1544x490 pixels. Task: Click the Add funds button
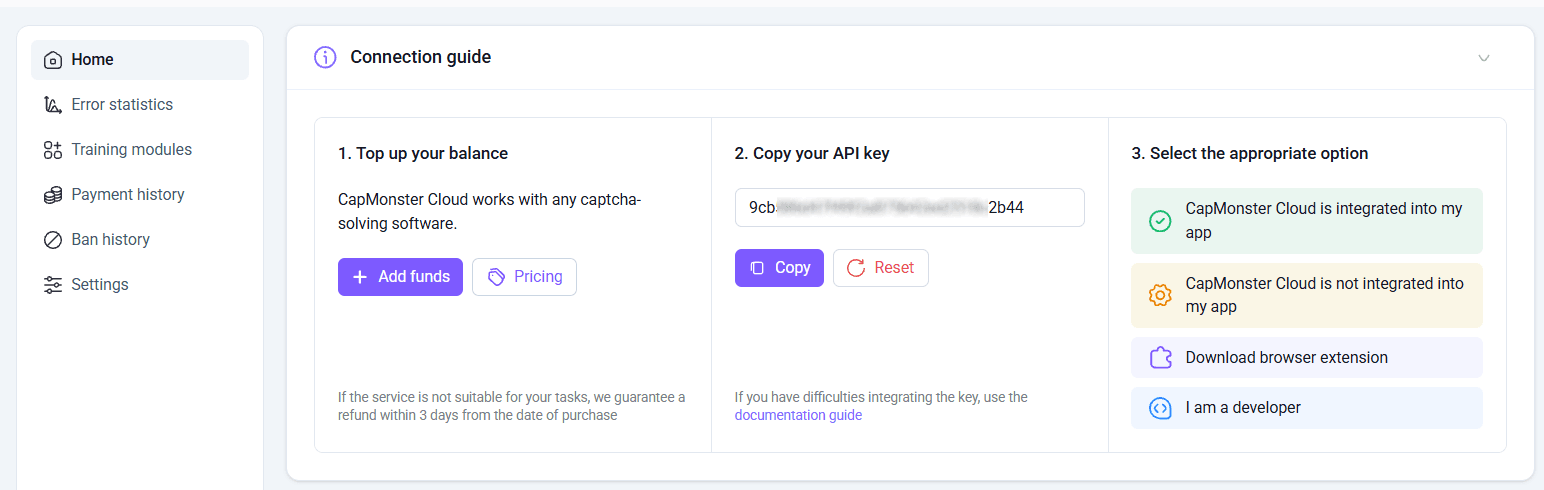pyautogui.click(x=400, y=277)
